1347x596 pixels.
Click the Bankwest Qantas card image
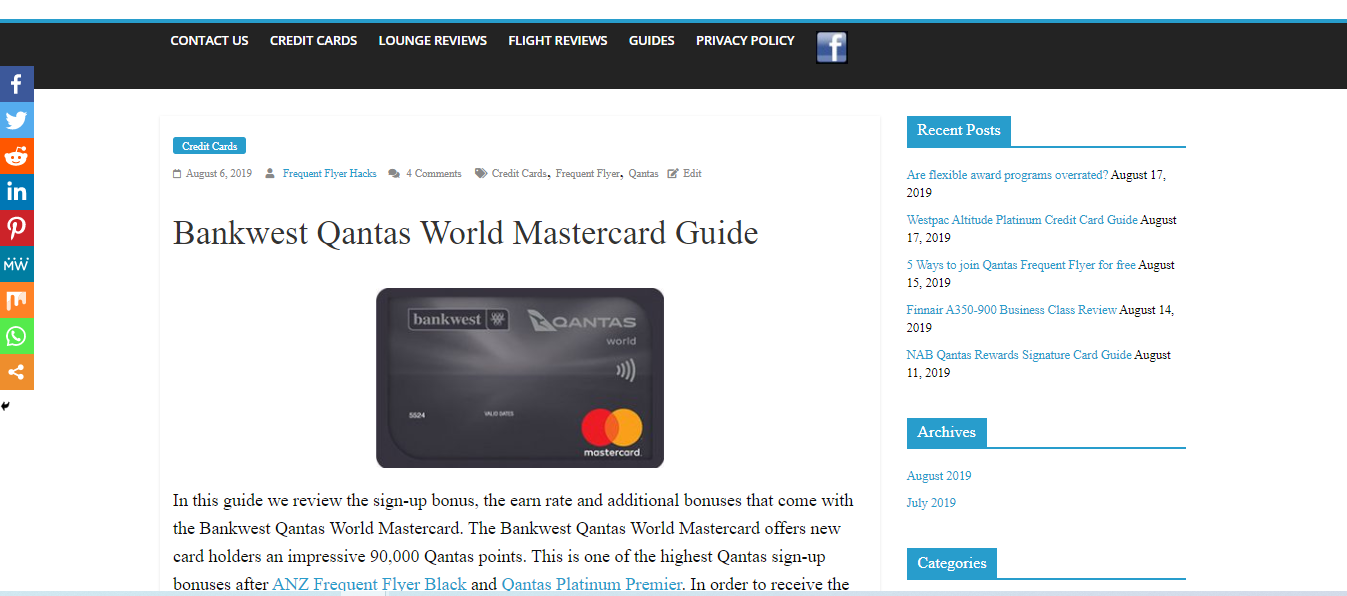(520, 378)
